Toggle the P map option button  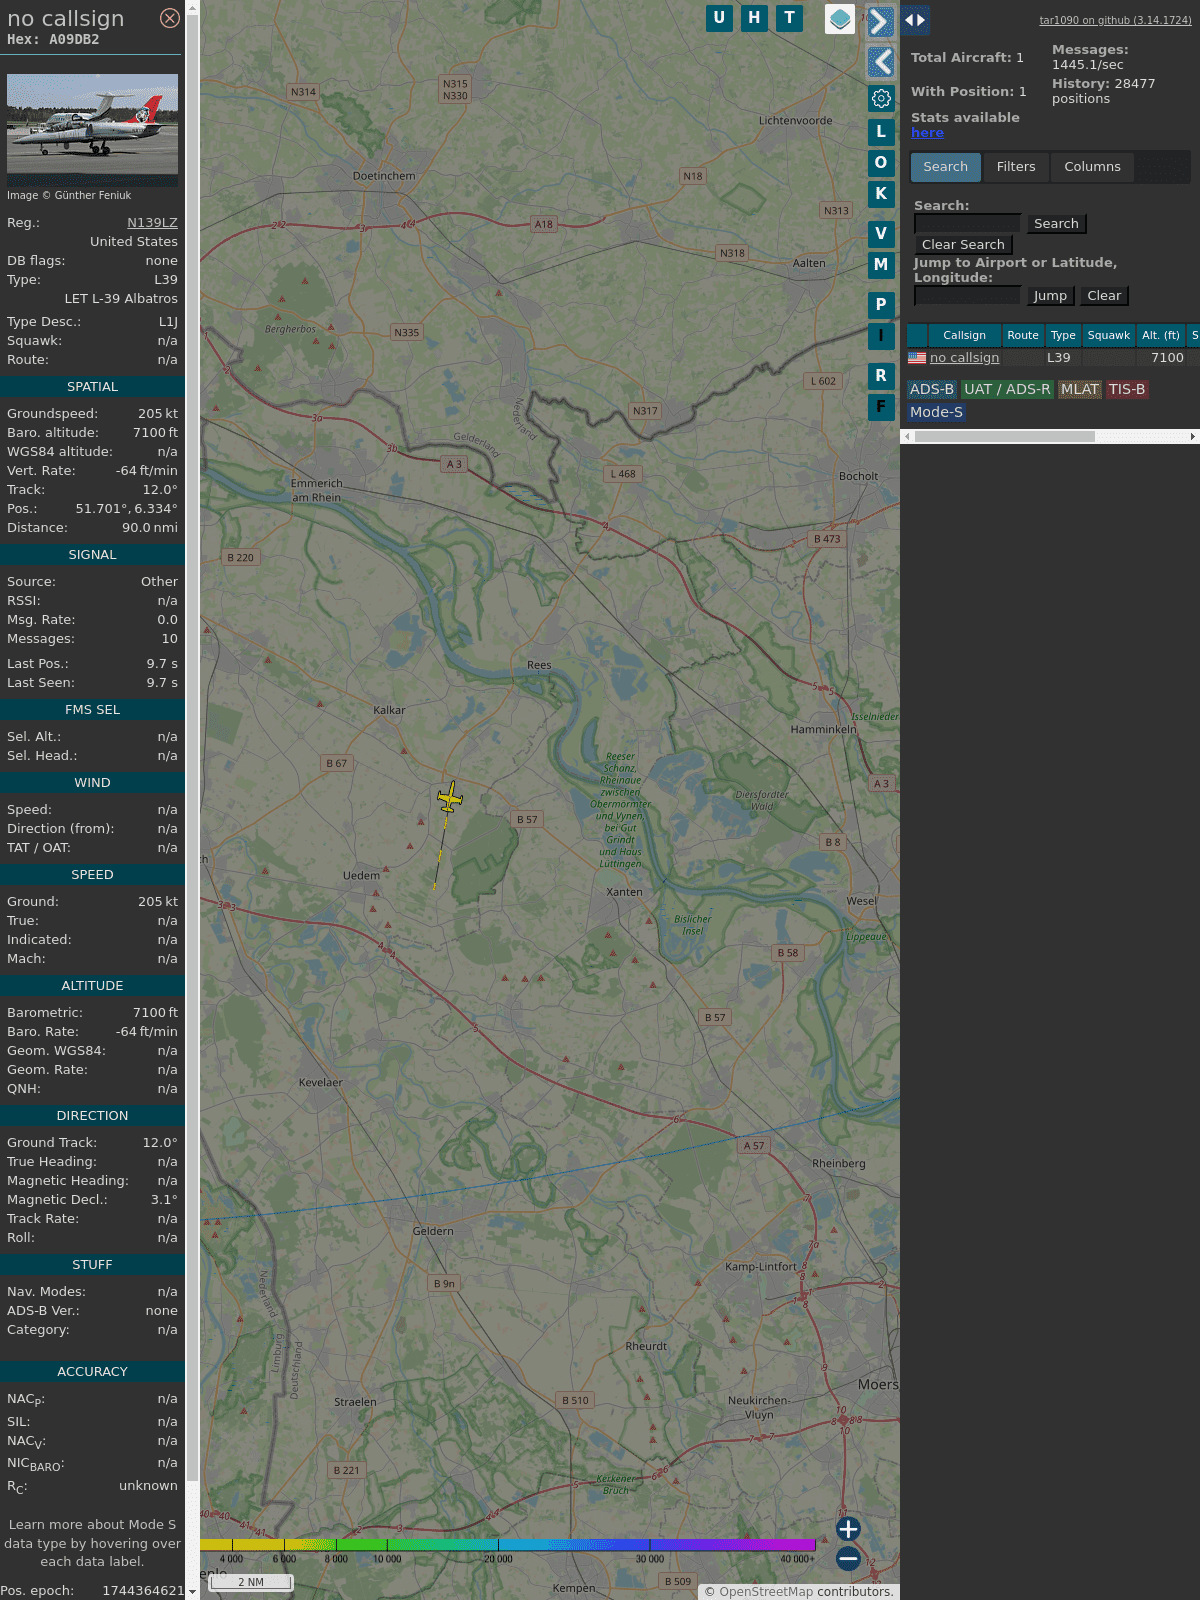[881, 304]
